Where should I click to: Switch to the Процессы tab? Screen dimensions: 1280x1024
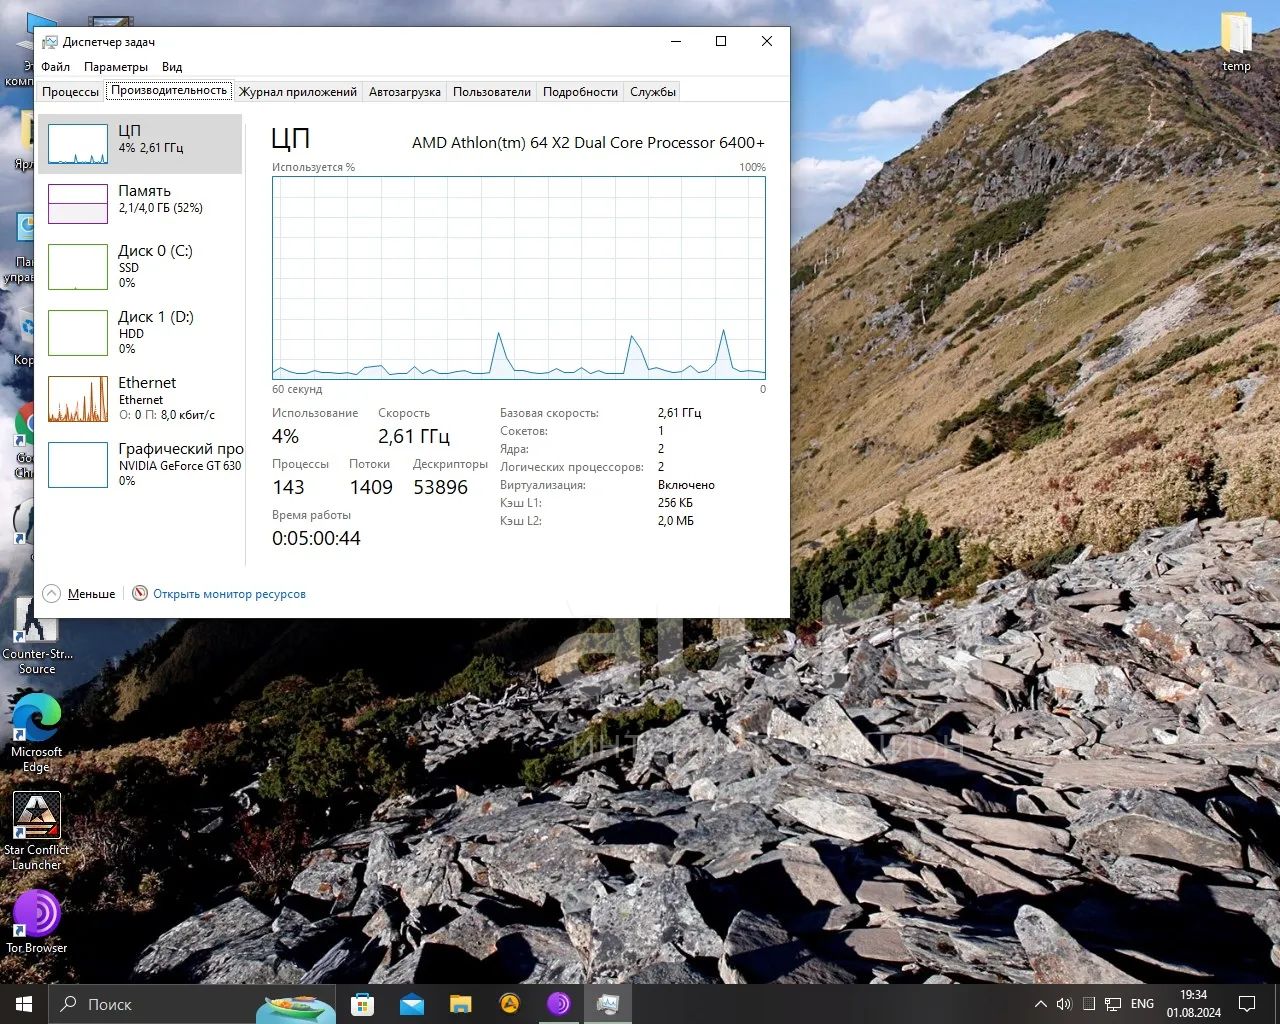click(70, 92)
